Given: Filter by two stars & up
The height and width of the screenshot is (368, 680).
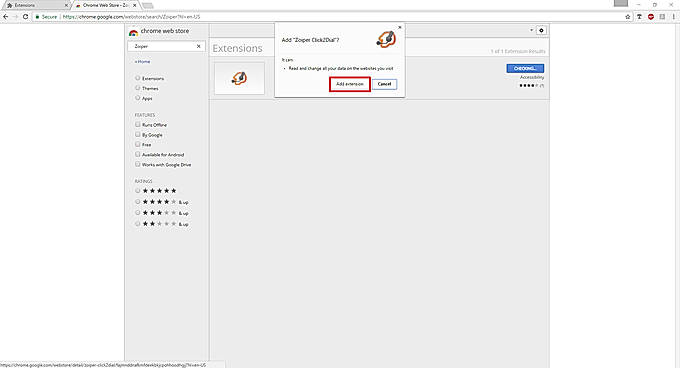Looking at the screenshot, I should click(x=137, y=224).
